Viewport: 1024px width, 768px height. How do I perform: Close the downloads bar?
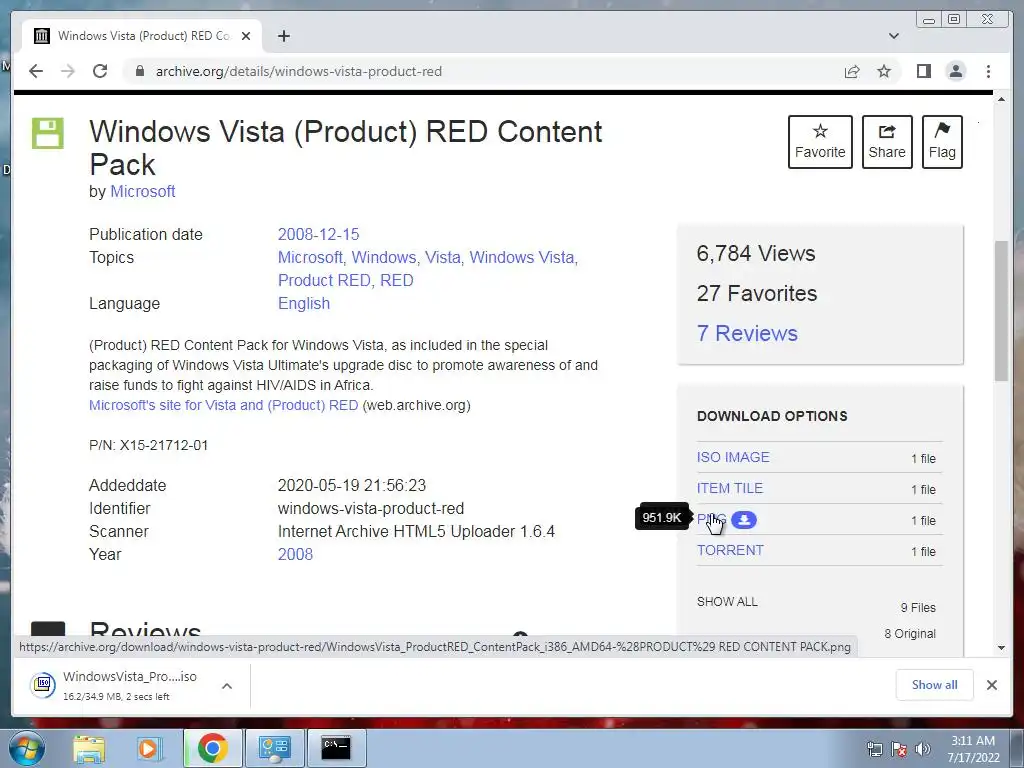pos(991,684)
